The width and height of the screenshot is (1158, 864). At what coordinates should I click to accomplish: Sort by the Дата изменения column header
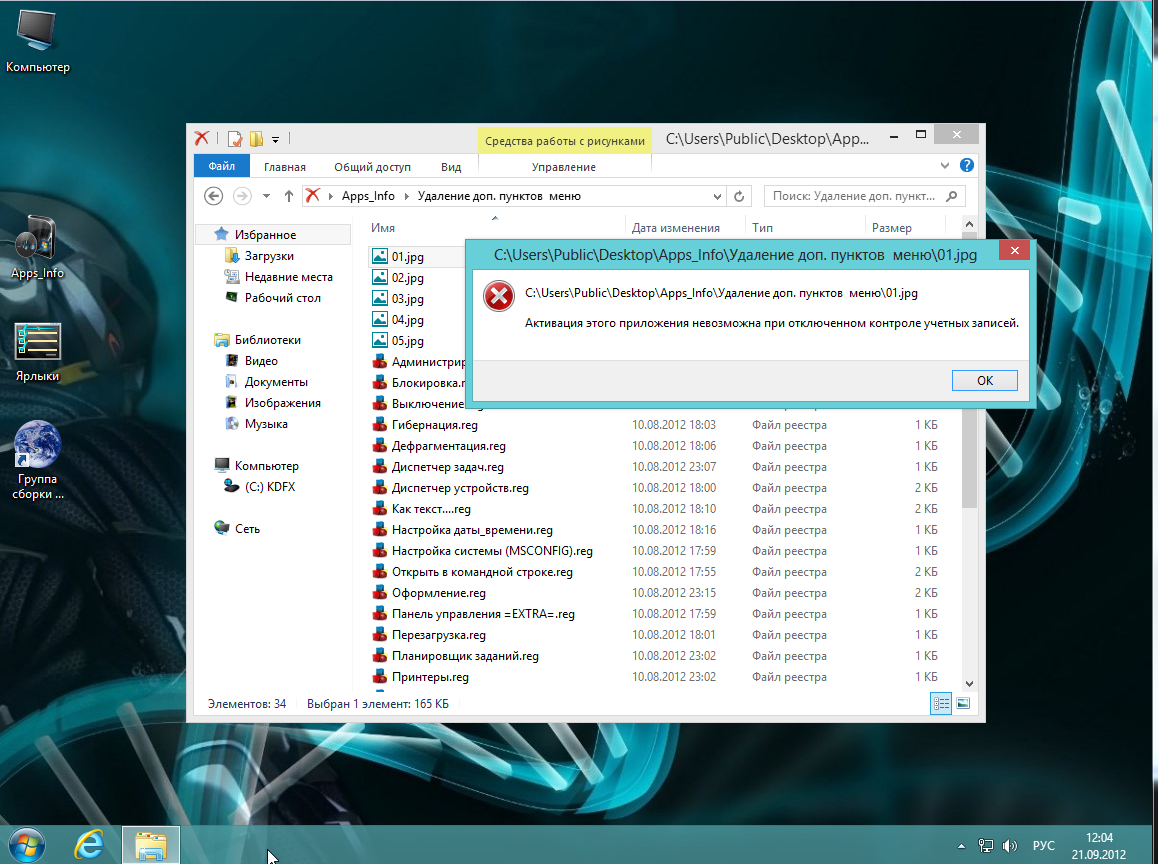coord(676,227)
